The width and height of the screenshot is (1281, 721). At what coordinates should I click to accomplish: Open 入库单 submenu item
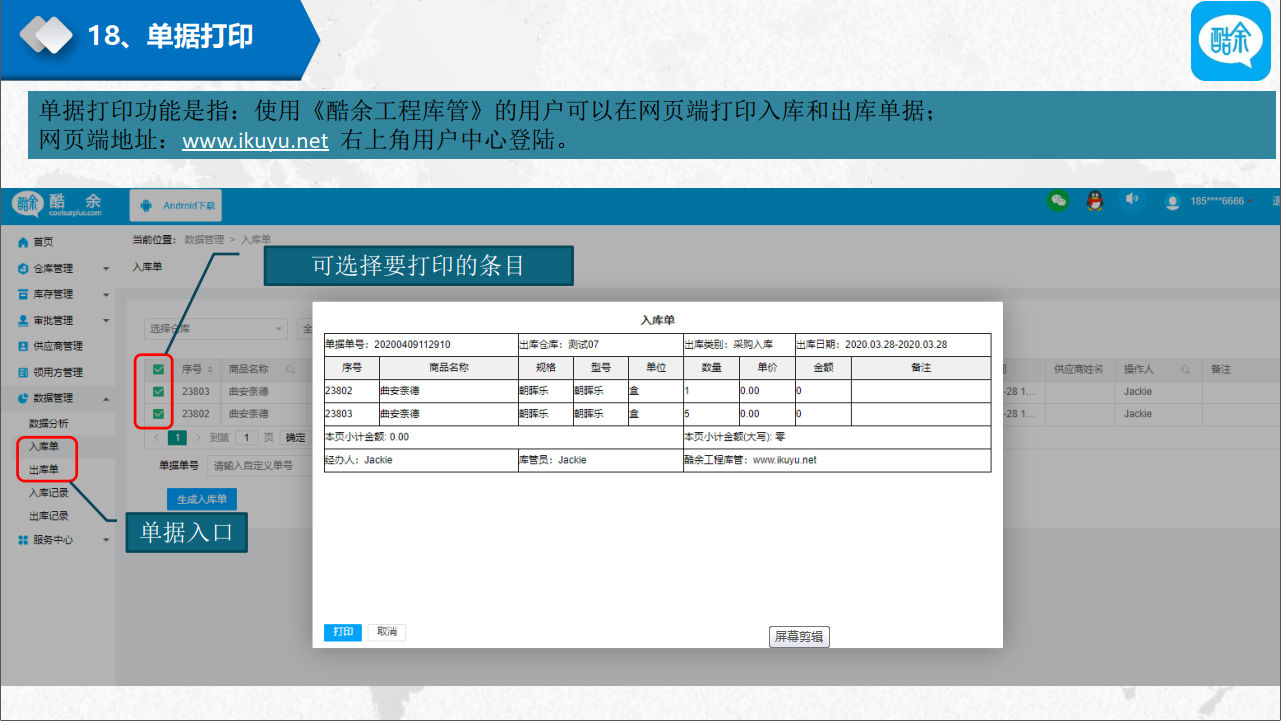pos(44,446)
